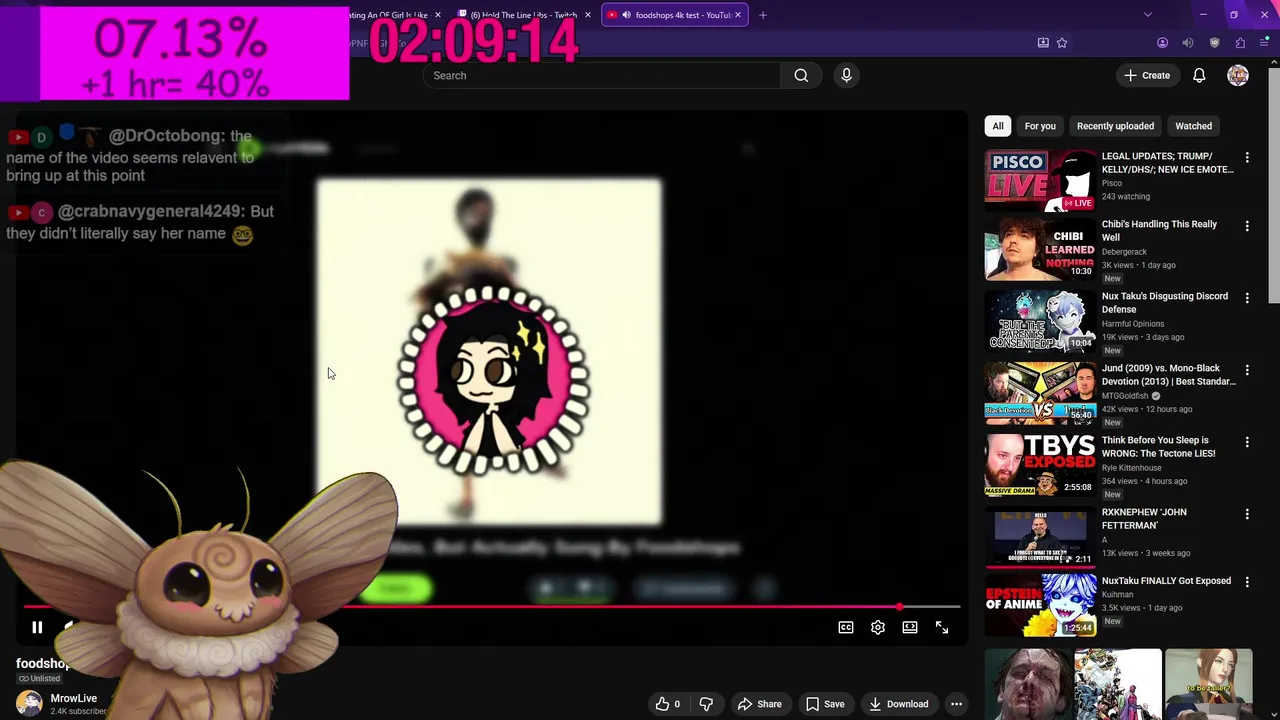
Task: Open the Epstein of Anime thumbnail
Action: (1040, 605)
